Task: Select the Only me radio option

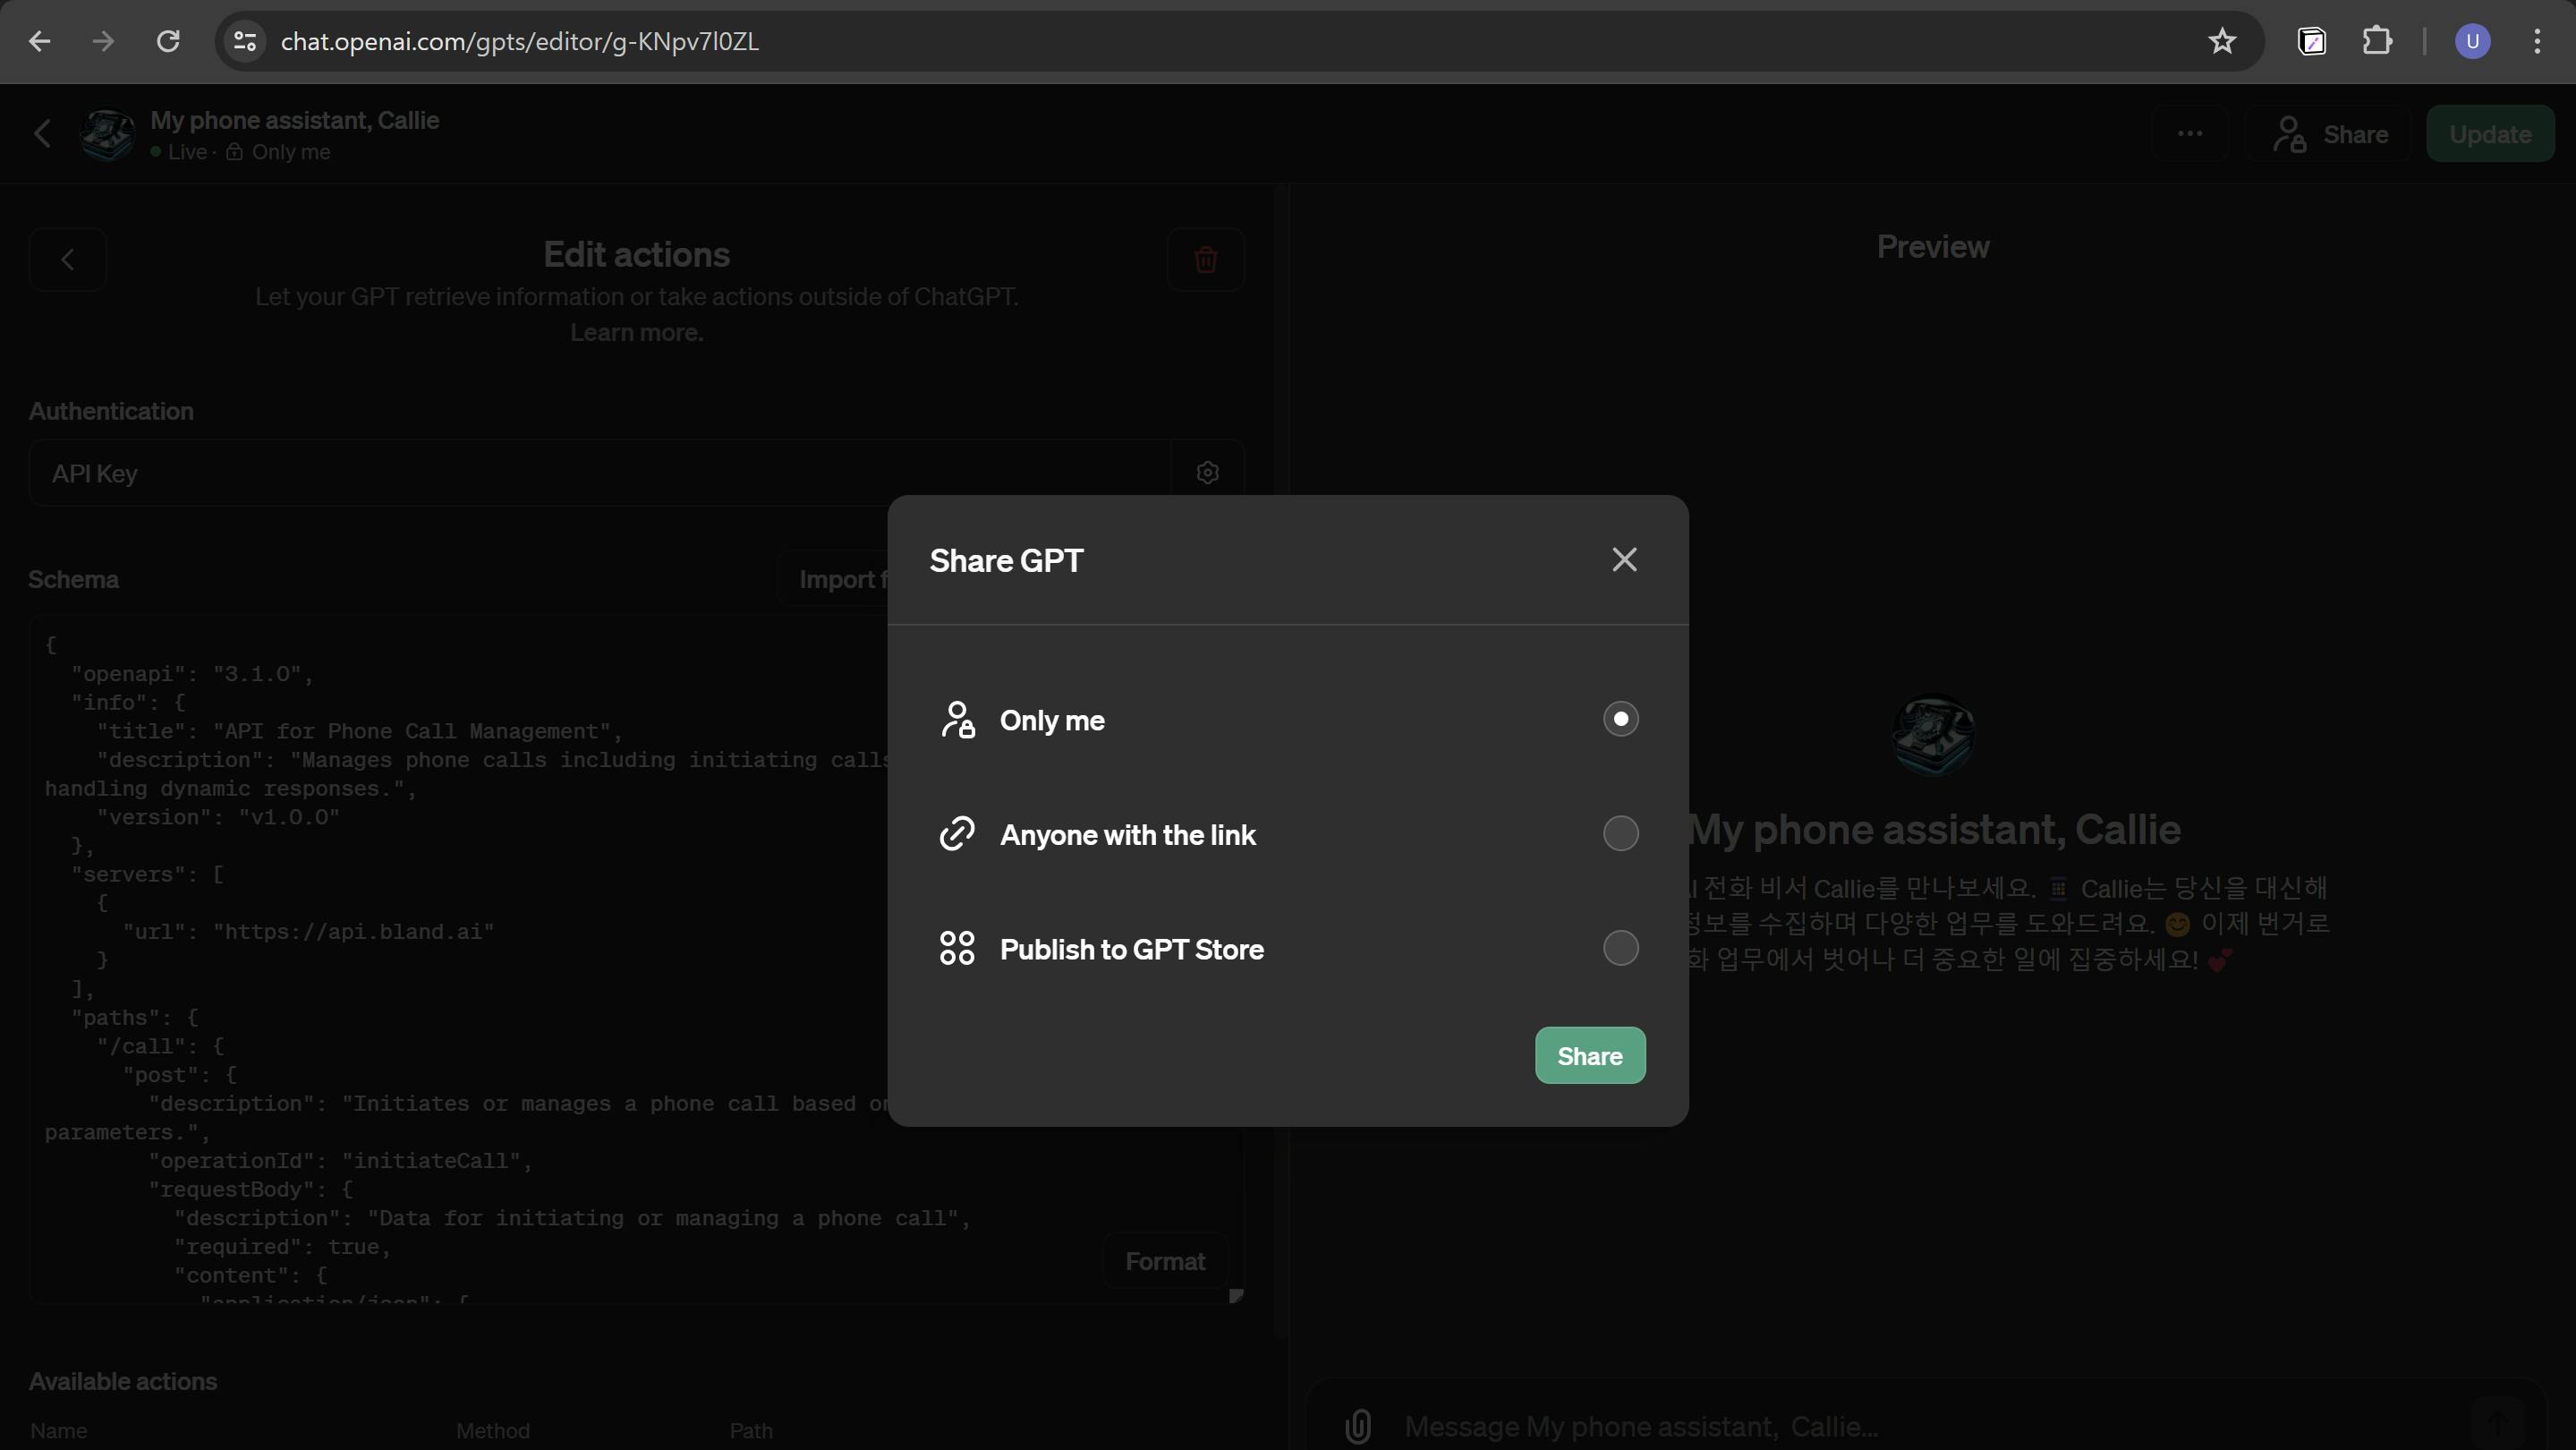Action: click(1620, 719)
